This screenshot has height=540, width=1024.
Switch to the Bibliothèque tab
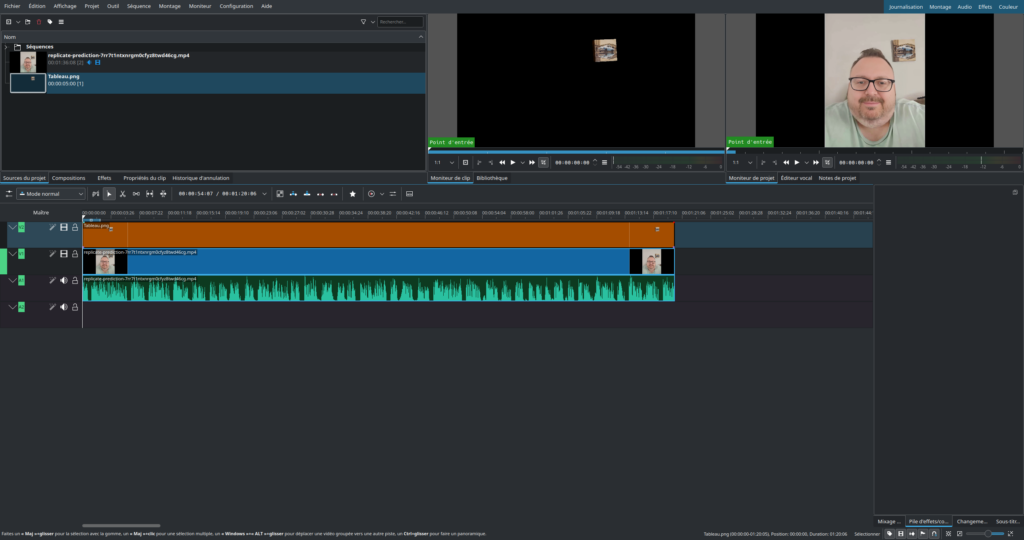click(492, 178)
